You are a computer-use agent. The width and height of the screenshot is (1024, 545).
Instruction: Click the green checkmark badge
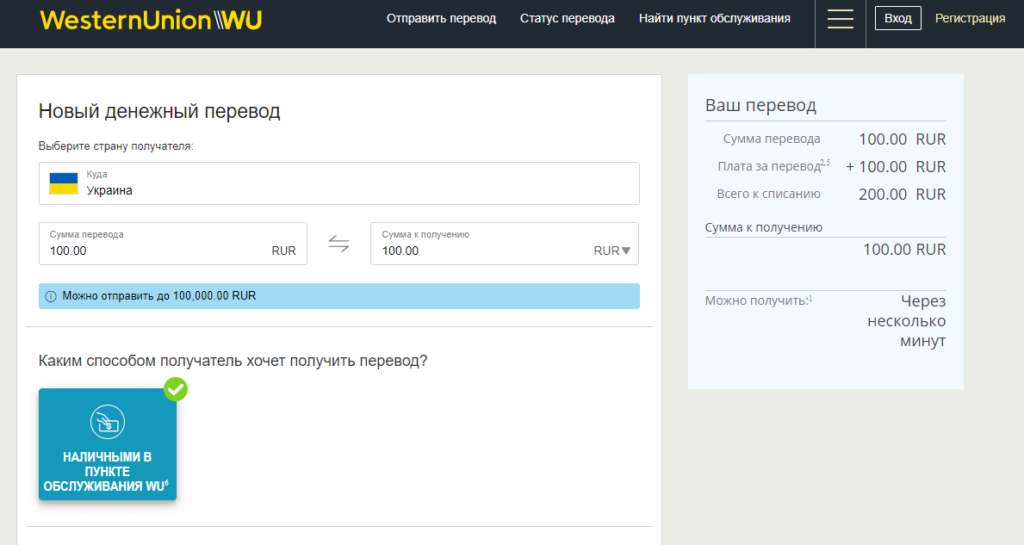175,389
